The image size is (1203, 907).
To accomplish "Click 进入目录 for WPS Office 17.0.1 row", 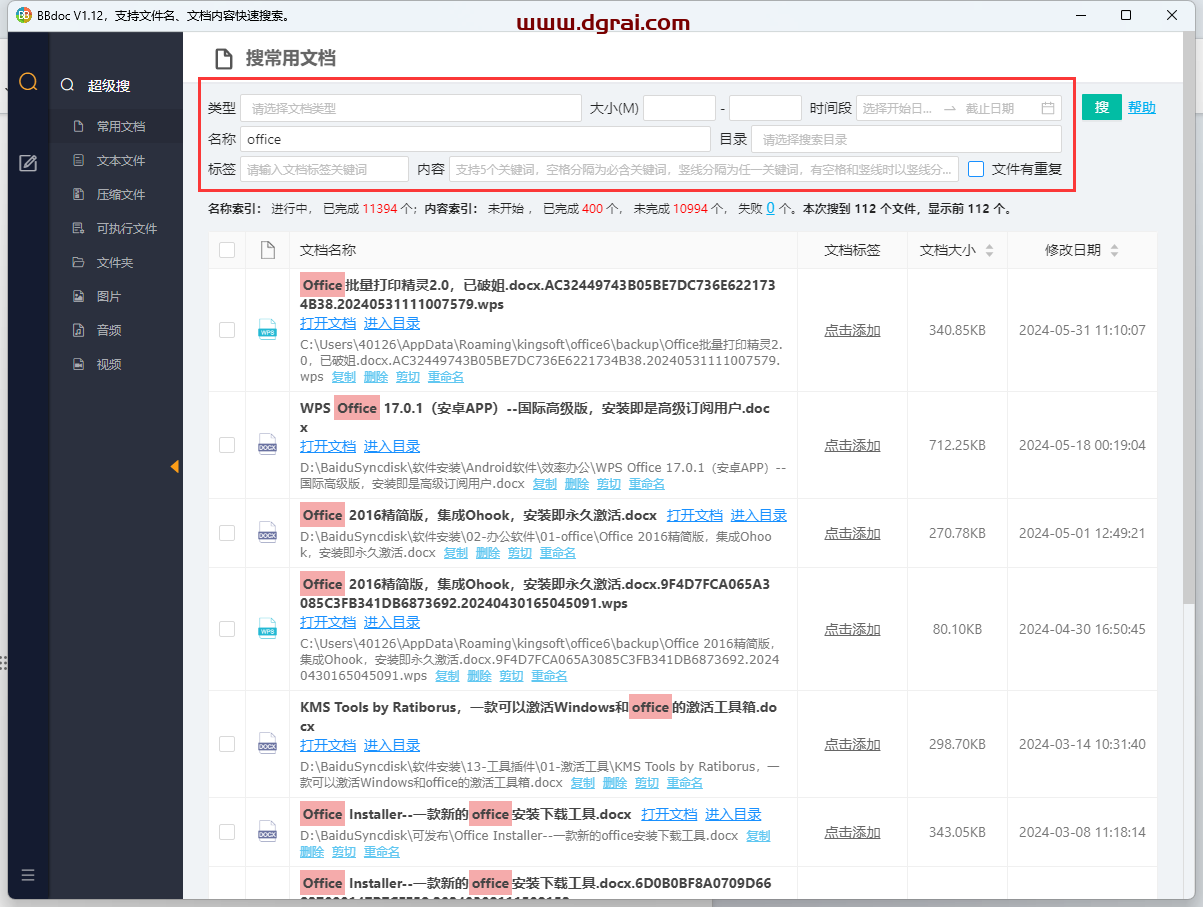I will (x=392, y=446).
